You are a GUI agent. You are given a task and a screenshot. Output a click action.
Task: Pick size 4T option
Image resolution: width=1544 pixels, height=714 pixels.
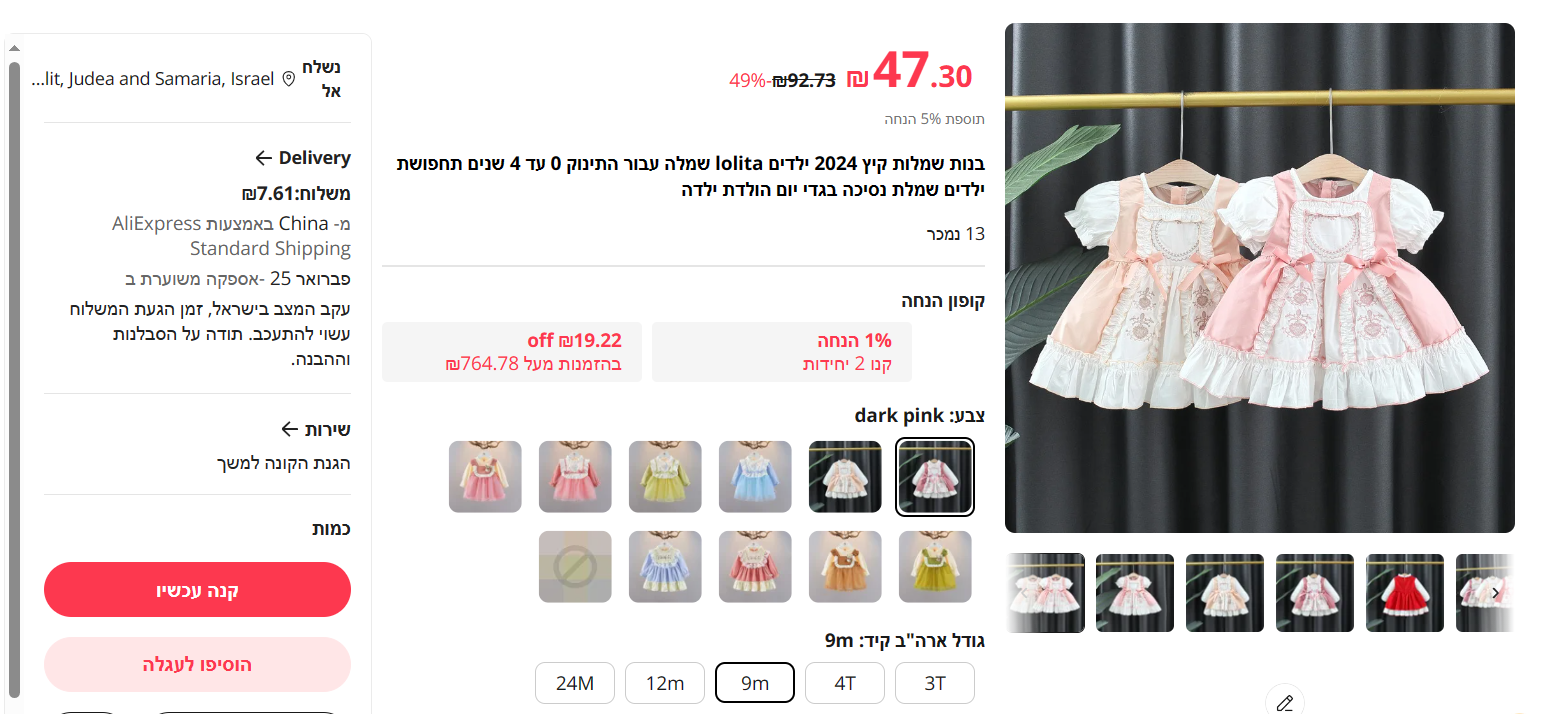[x=845, y=683]
